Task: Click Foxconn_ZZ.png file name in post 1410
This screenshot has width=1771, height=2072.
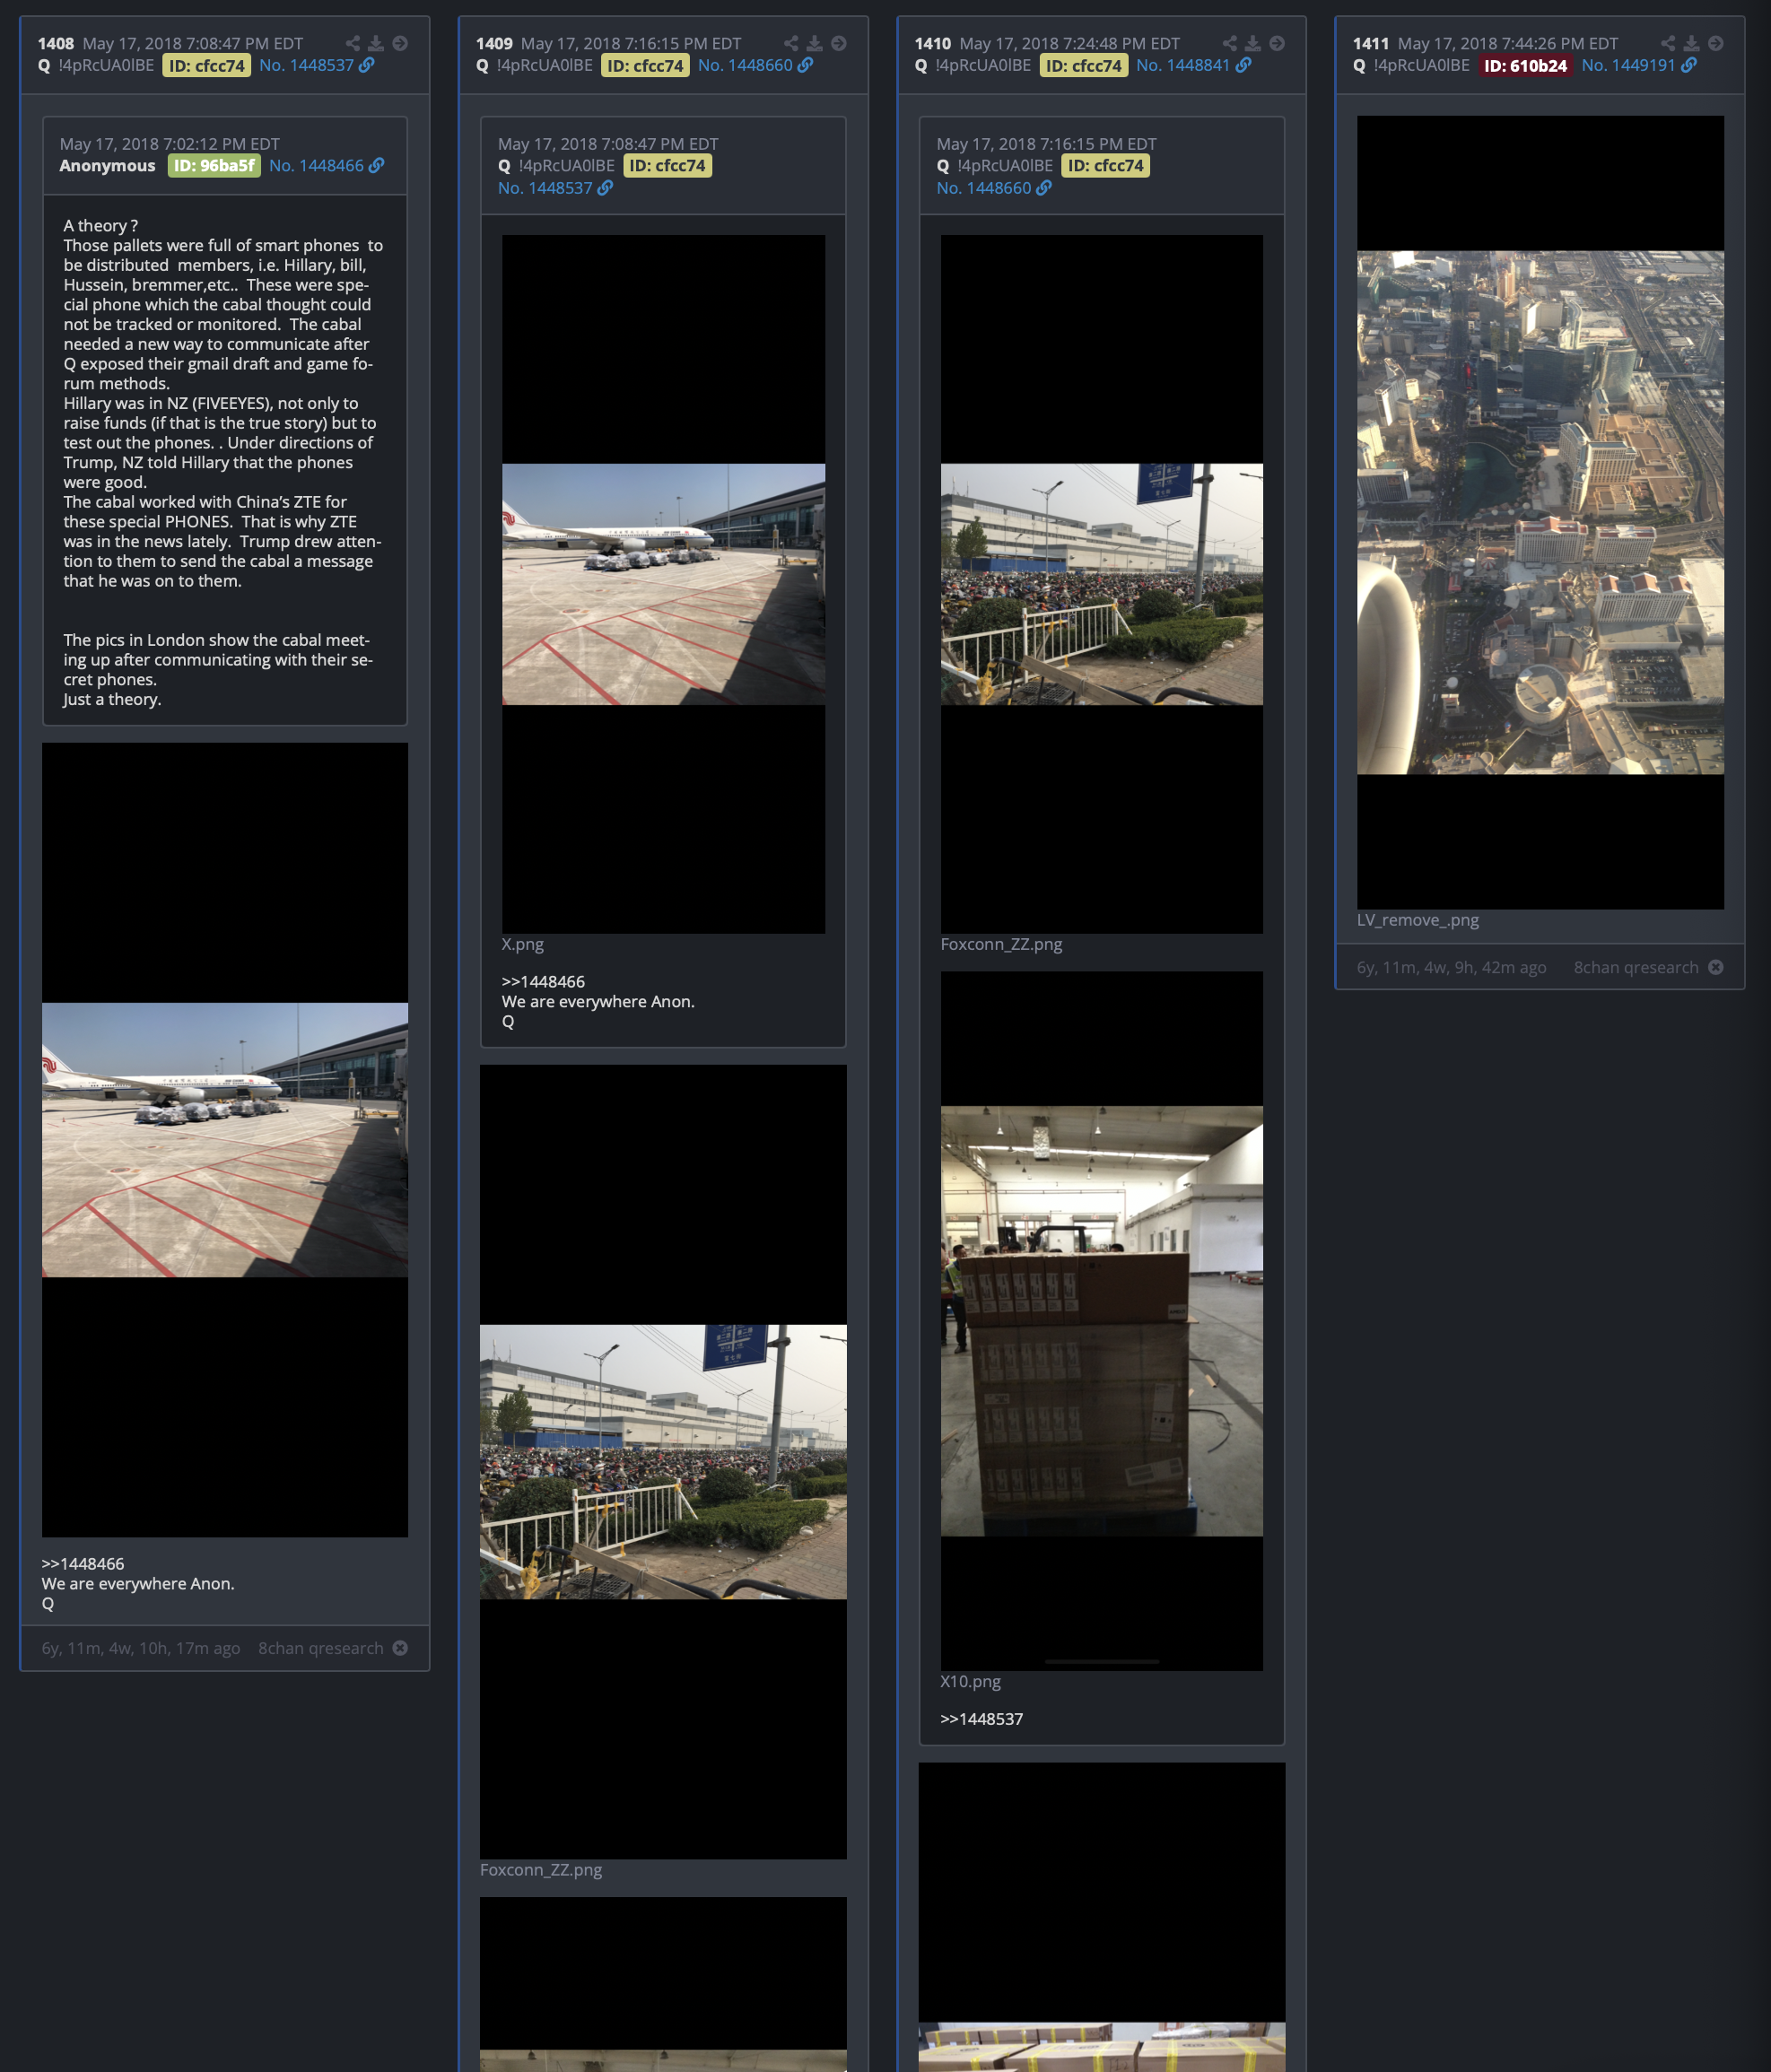Action: (x=1001, y=944)
